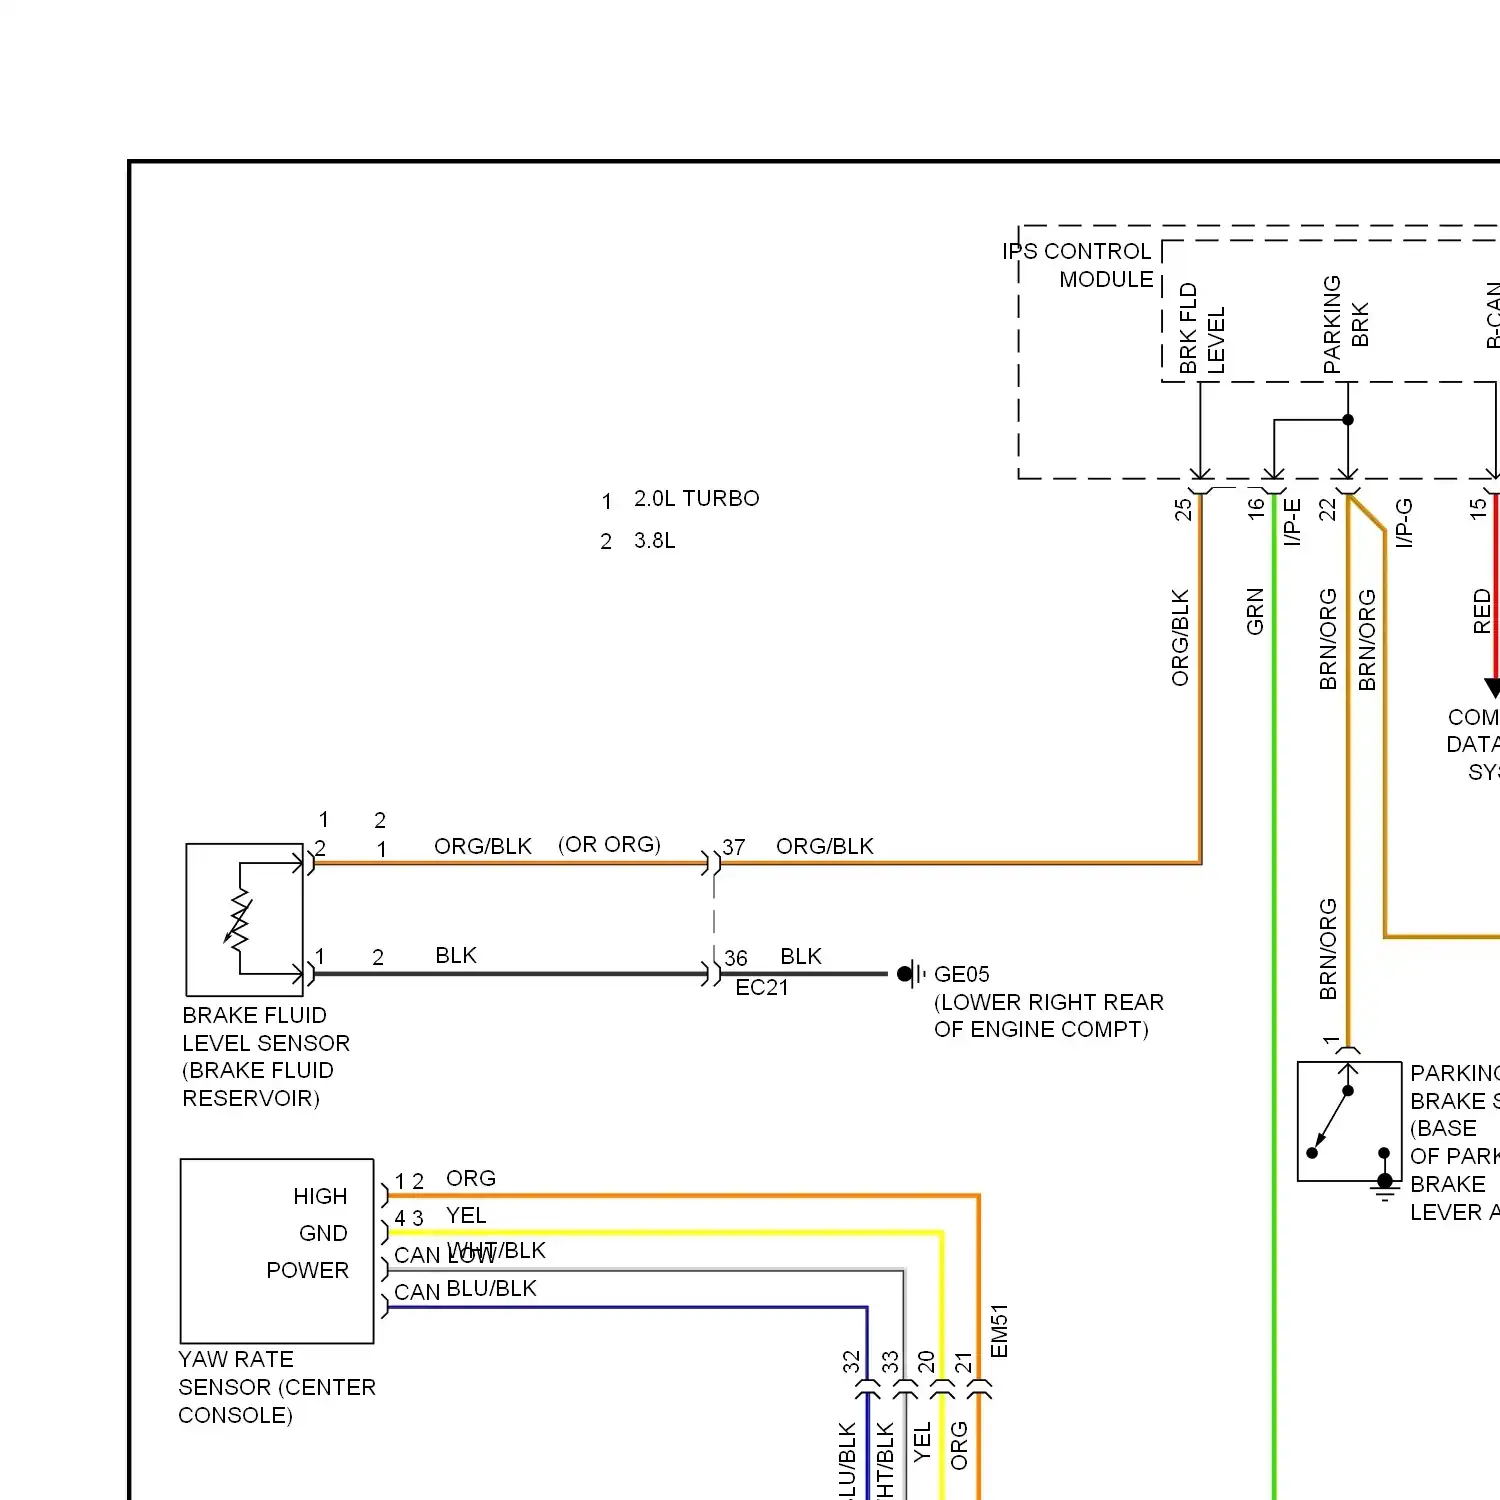Click the ORG/BLK label right of pin 37
Screen dimensions: 1500x1500
pos(825,847)
